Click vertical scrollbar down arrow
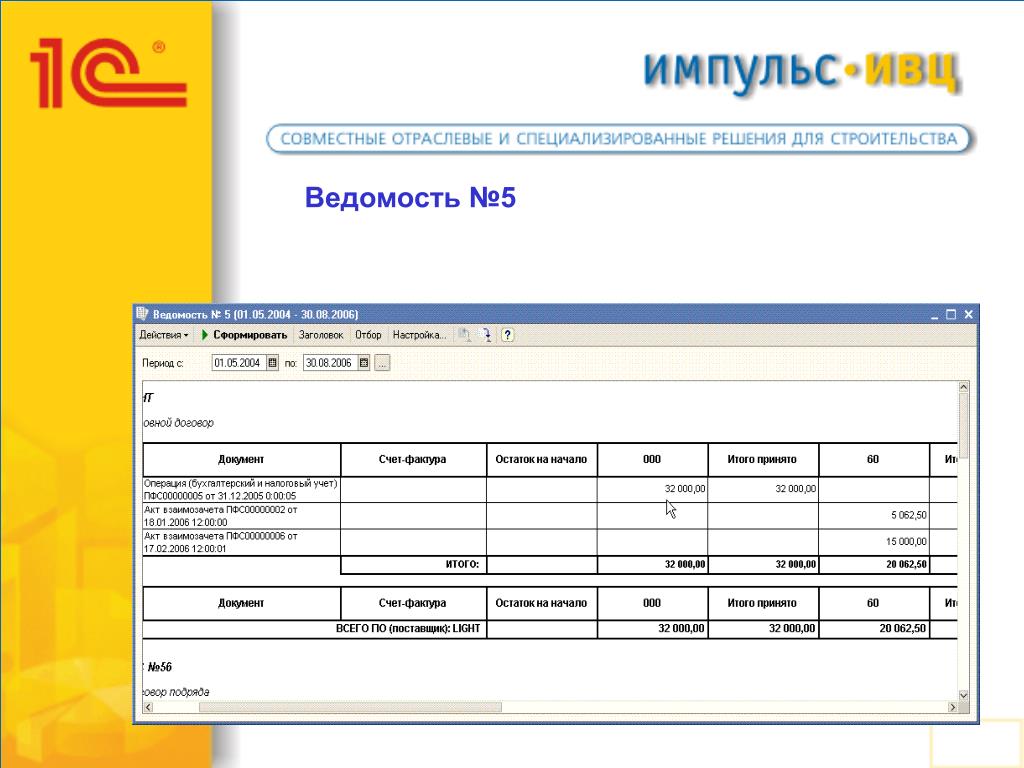1024x768 pixels. [963, 696]
